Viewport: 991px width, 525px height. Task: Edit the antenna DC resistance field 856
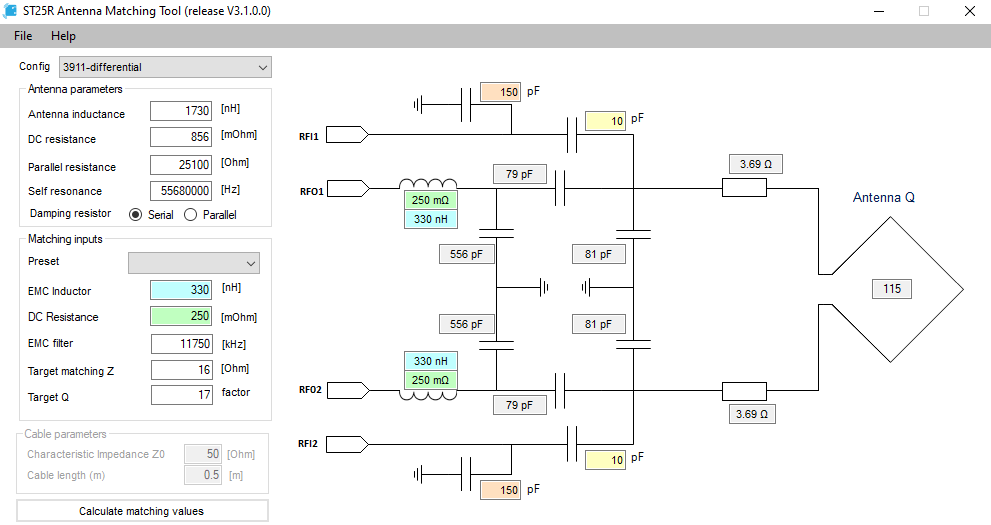pos(181,136)
